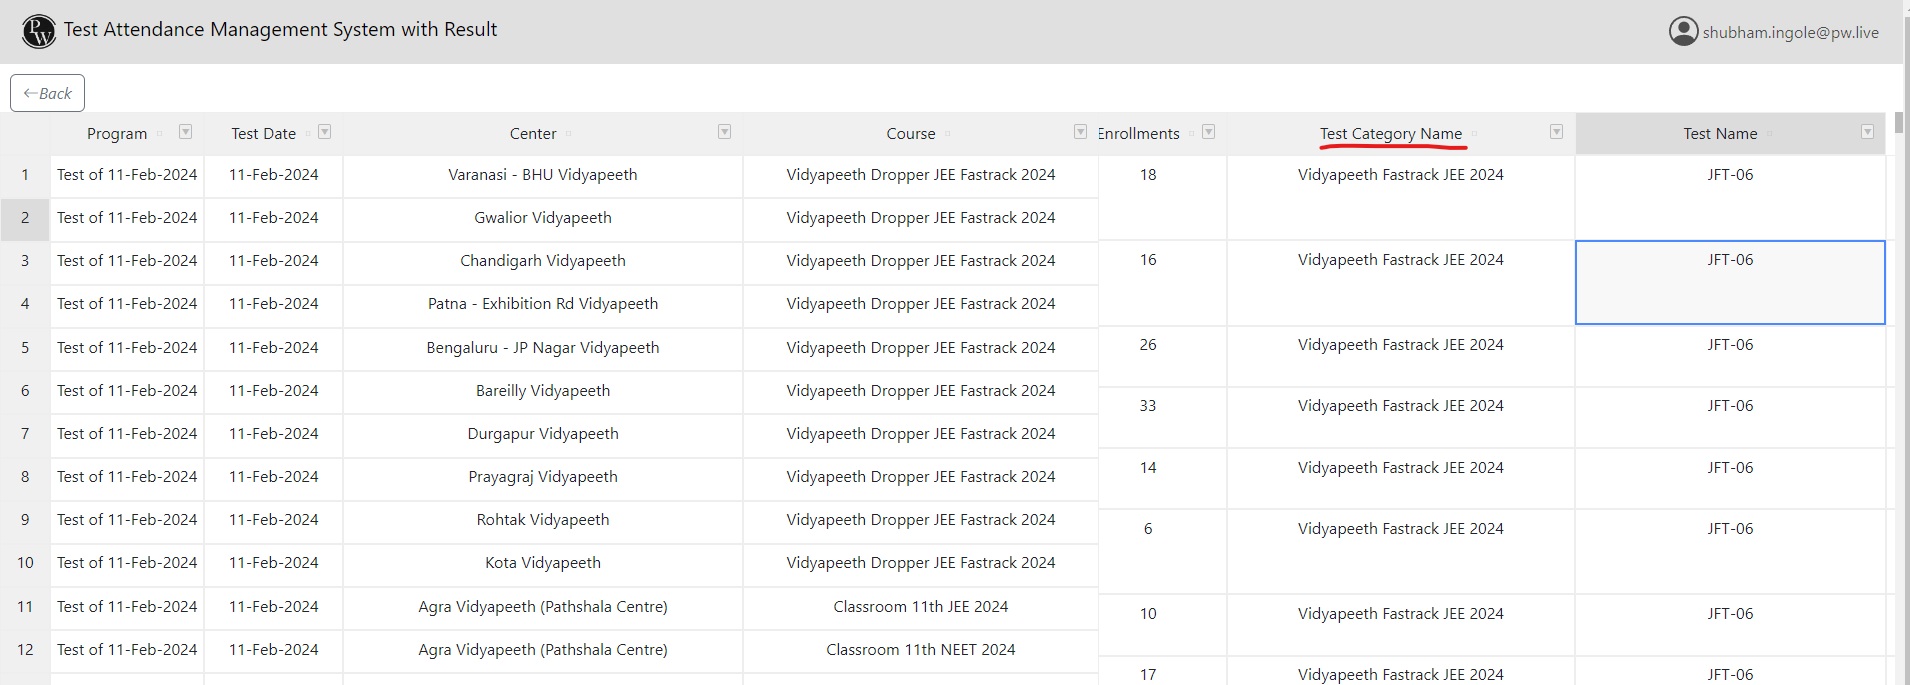Open the Test Date column filter icon
The image size is (1910, 685).
pyautogui.click(x=324, y=132)
